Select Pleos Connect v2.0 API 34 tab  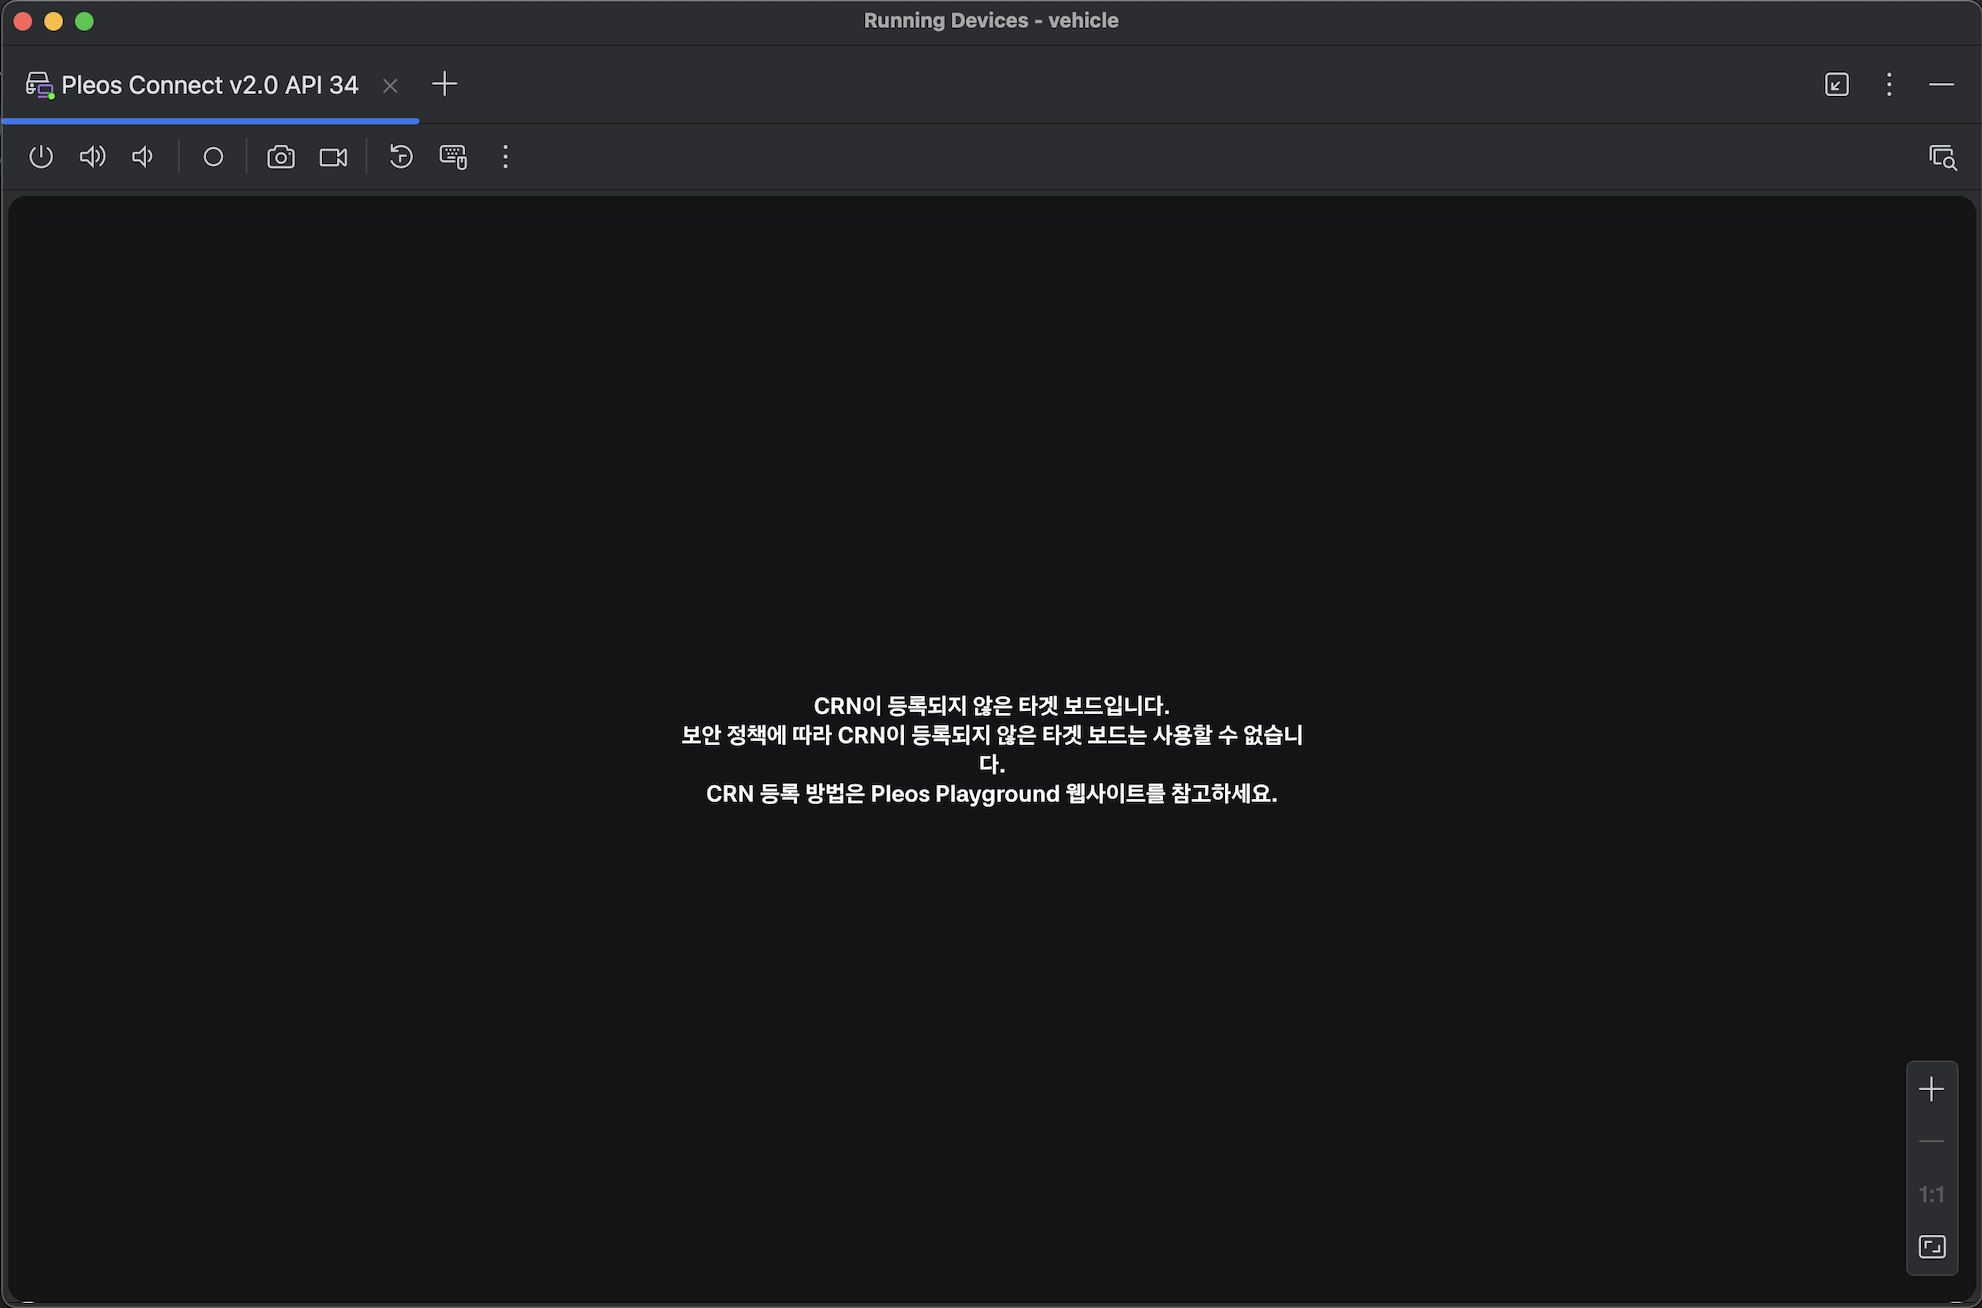(209, 85)
